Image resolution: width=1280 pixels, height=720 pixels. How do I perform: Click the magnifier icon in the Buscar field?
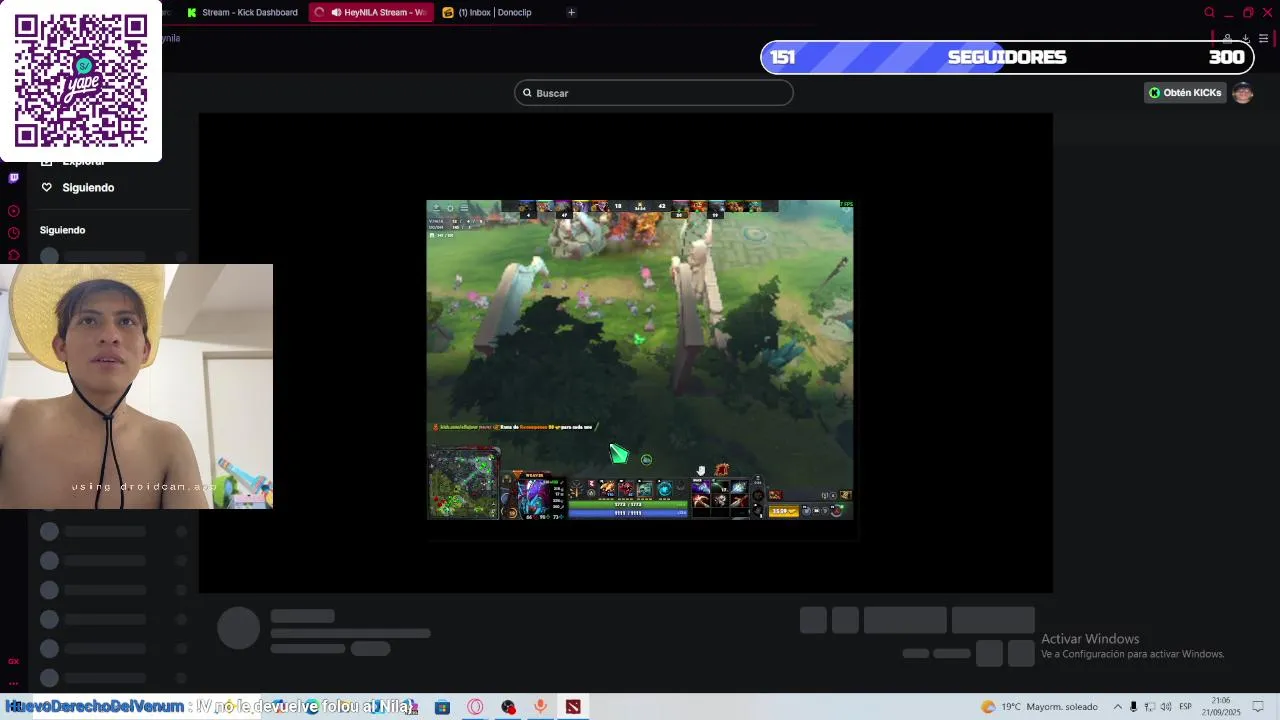(527, 93)
